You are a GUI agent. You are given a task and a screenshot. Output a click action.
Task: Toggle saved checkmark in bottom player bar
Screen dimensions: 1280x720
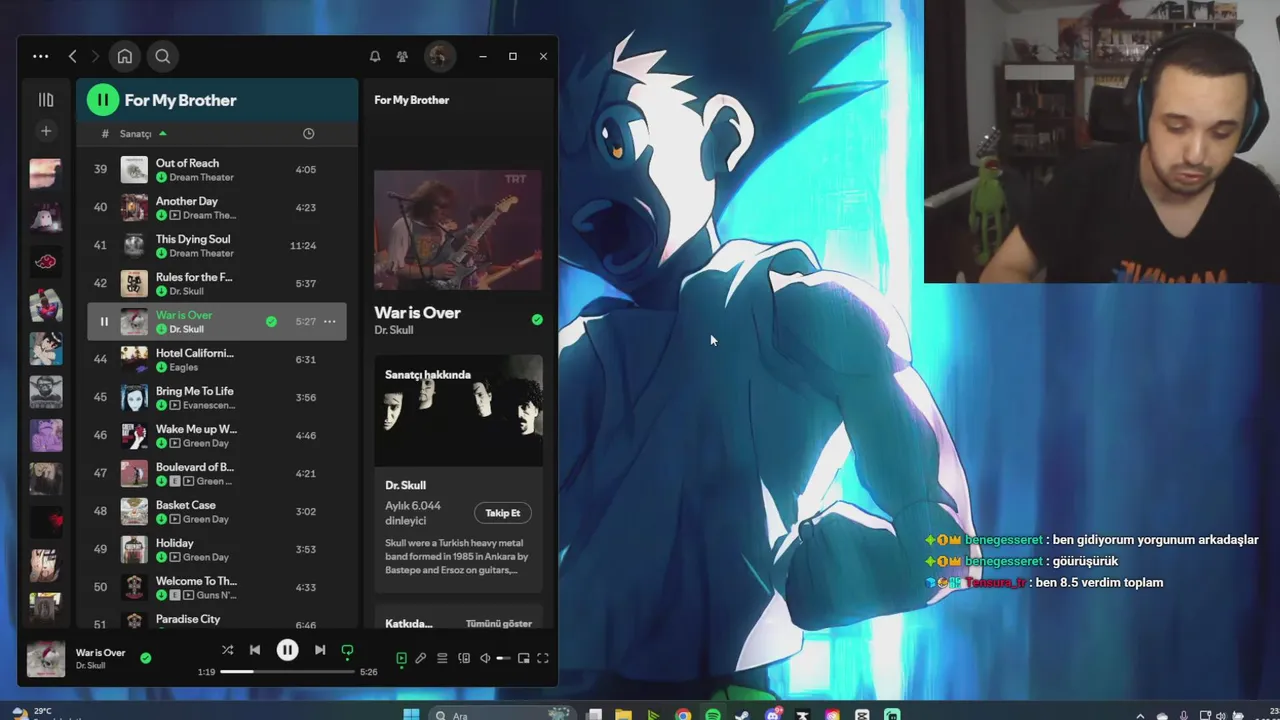tap(146, 658)
